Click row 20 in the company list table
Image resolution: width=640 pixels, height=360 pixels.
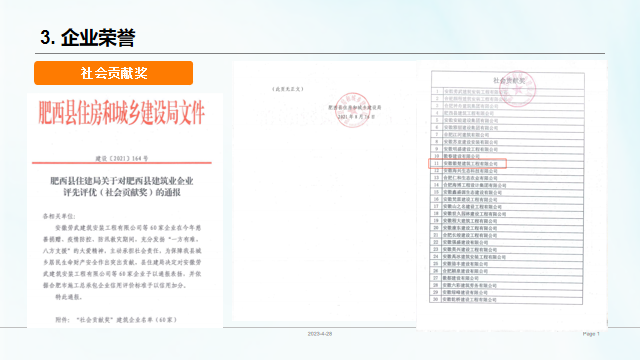(x=507, y=228)
